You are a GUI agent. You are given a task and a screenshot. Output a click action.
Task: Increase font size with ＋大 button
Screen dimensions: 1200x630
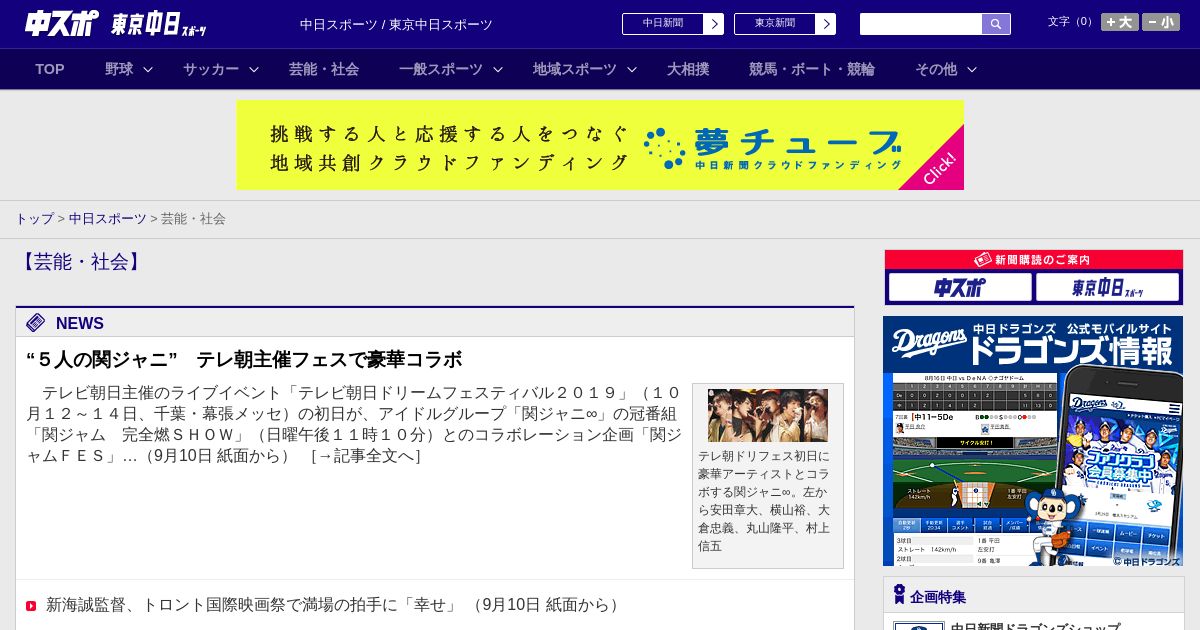pyautogui.click(x=1120, y=22)
